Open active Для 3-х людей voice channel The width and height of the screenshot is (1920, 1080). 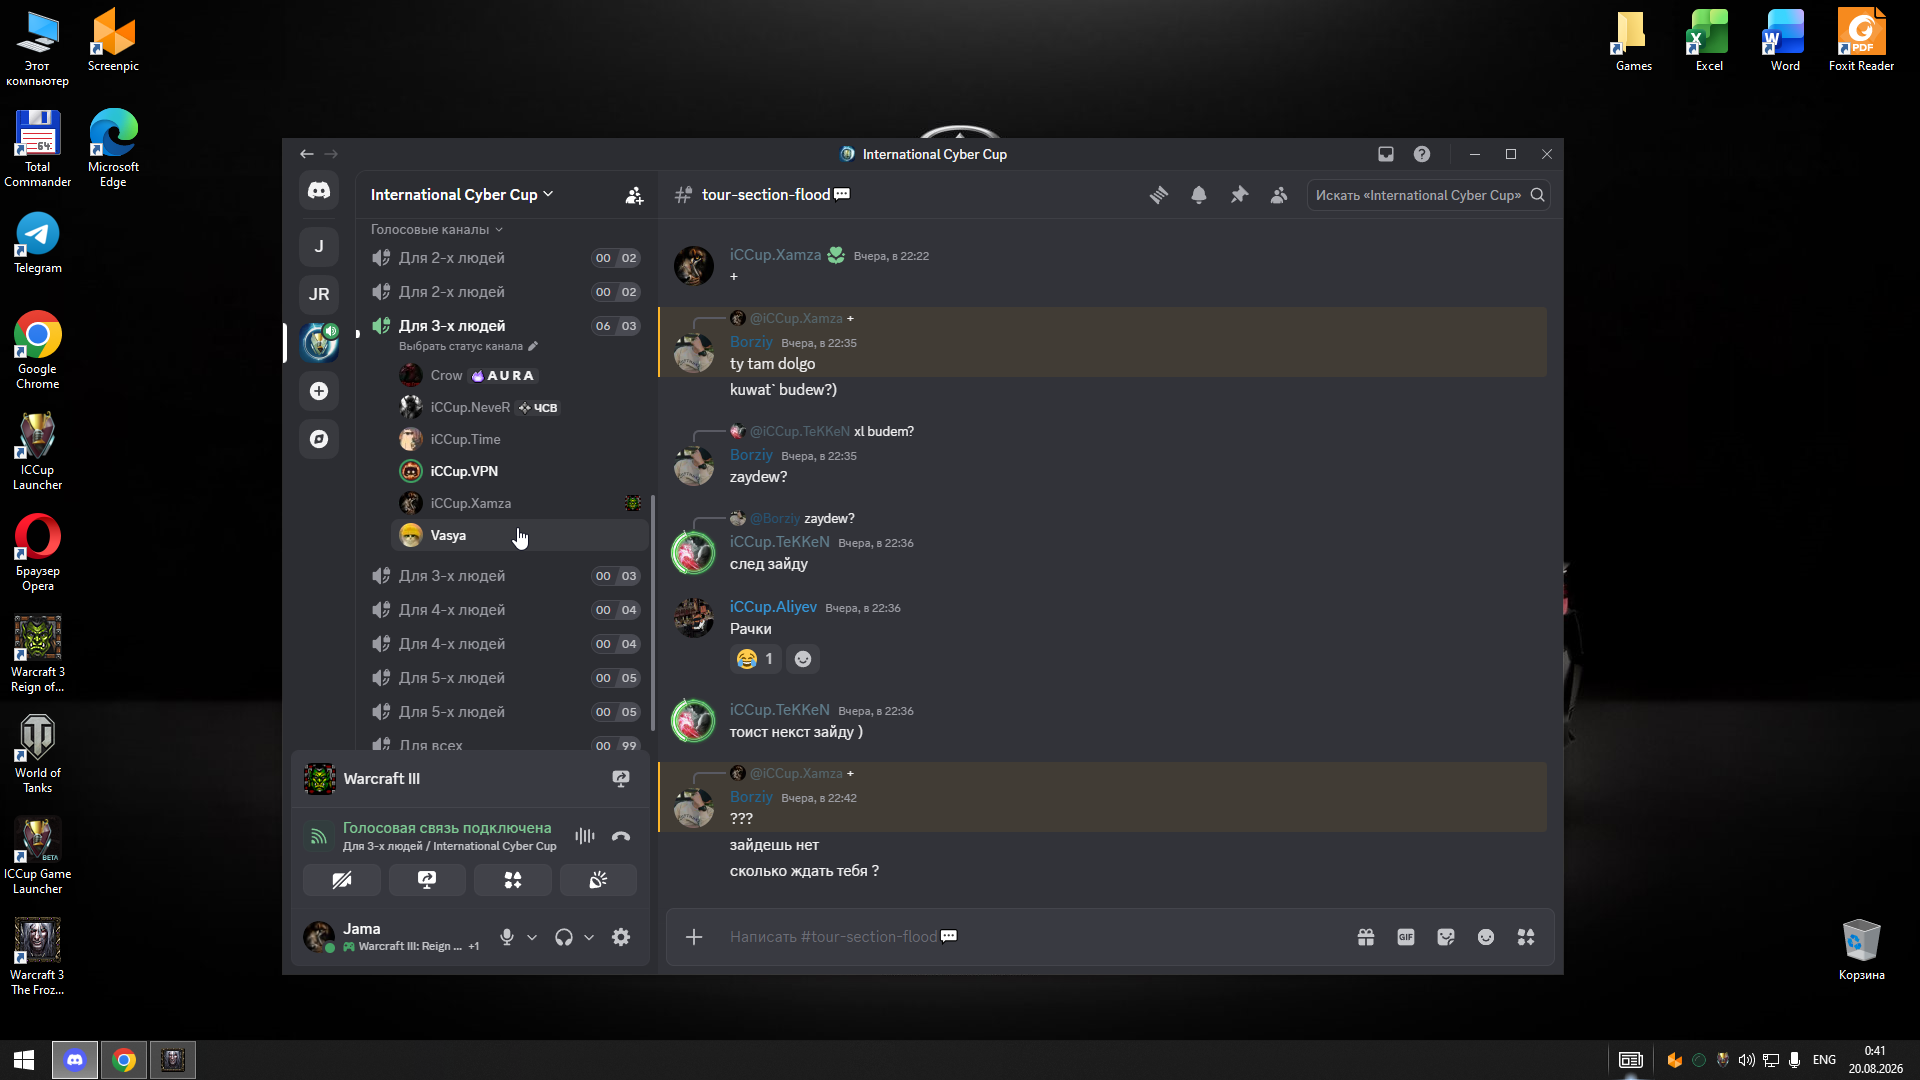[506, 326]
